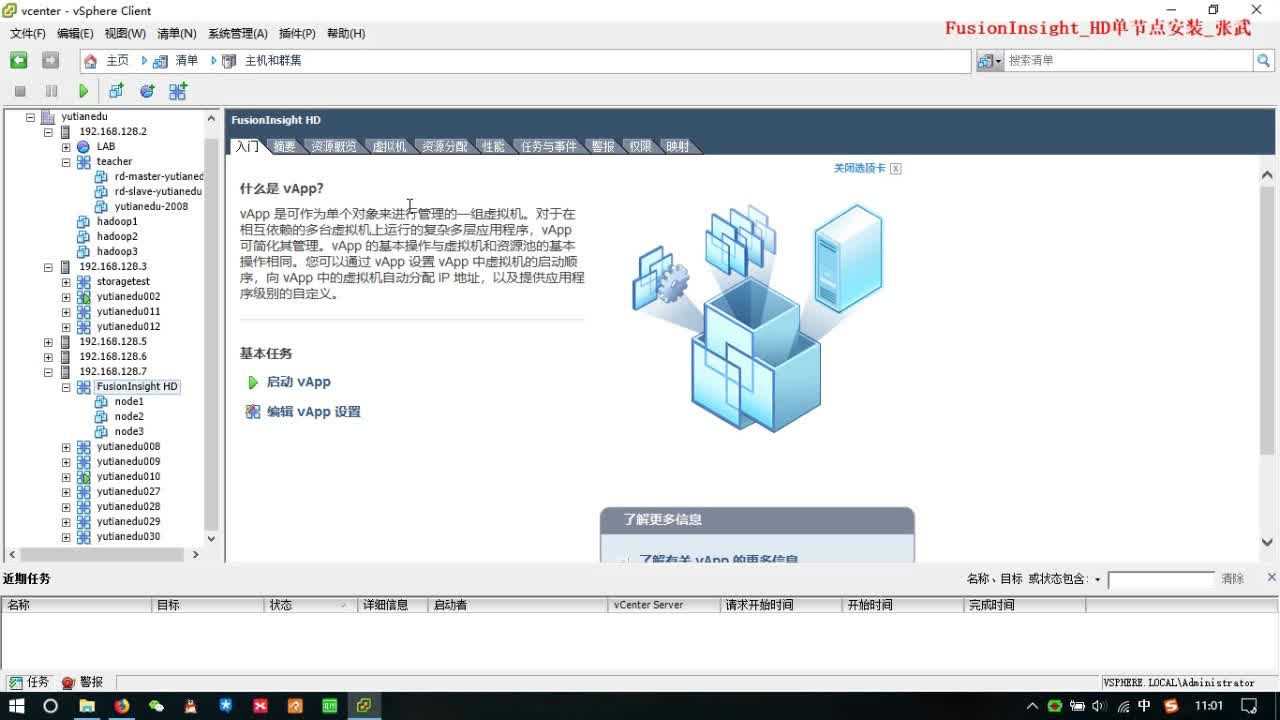Show the 任务 panel in status bar
Image resolution: width=1280 pixels, height=720 pixels.
pos(28,682)
